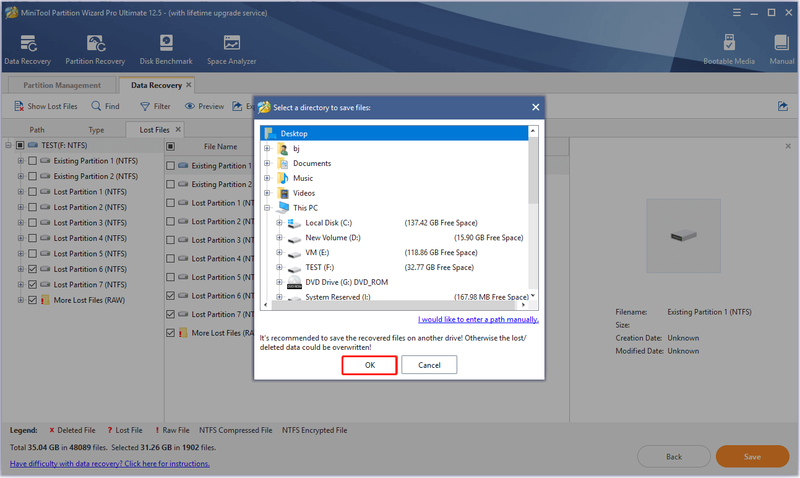Viewport: 800px width, 478px height.
Task: Open the Data Recovery tool icon
Action: pyautogui.click(x=28, y=44)
